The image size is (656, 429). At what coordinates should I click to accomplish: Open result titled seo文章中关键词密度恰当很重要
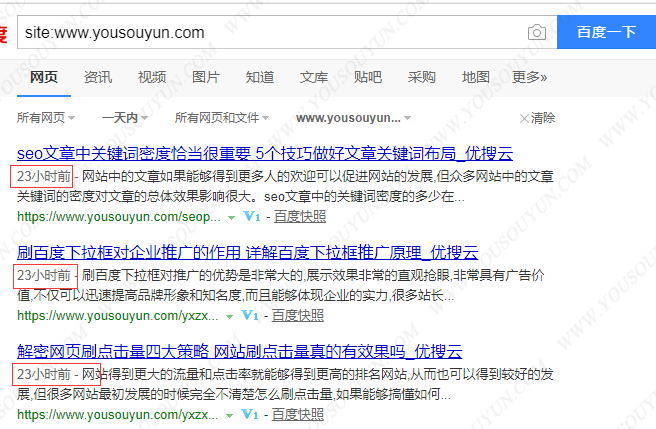(x=265, y=154)
